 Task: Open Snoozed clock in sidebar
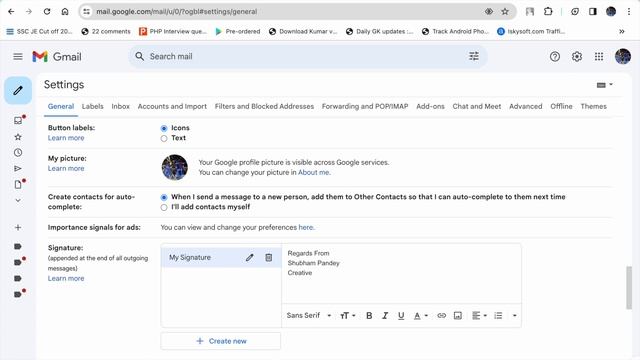[18, 153]
